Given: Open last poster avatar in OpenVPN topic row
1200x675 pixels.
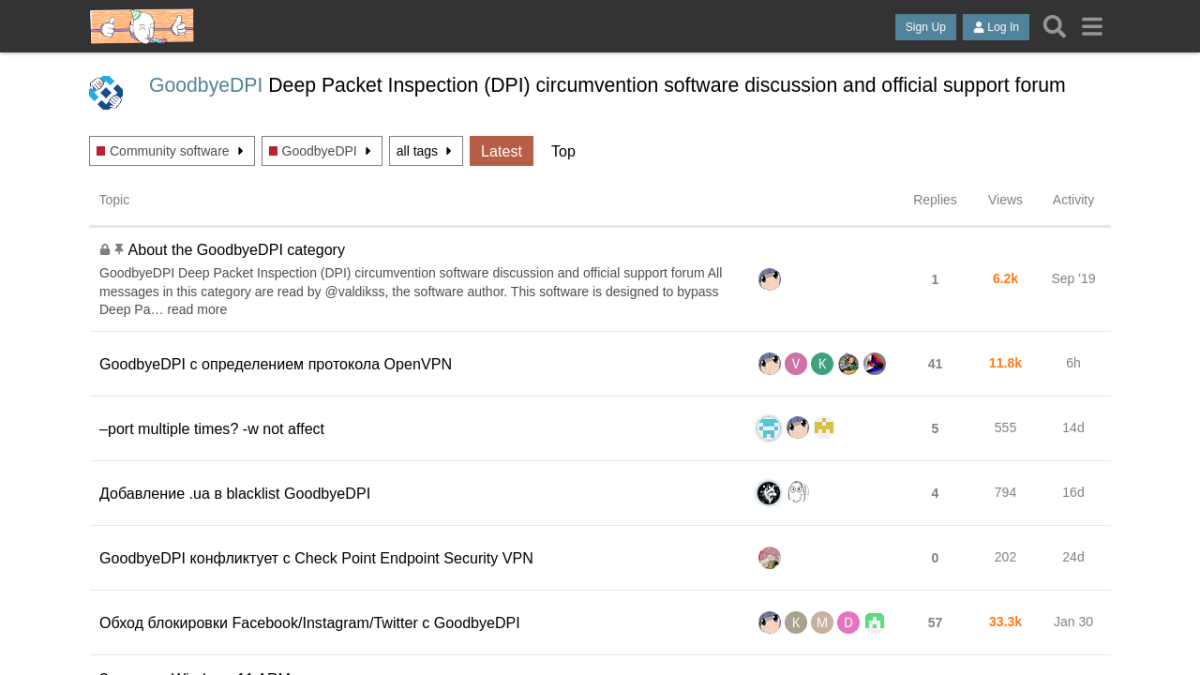Looking at the screenshot, I should (x=874, y=364).
